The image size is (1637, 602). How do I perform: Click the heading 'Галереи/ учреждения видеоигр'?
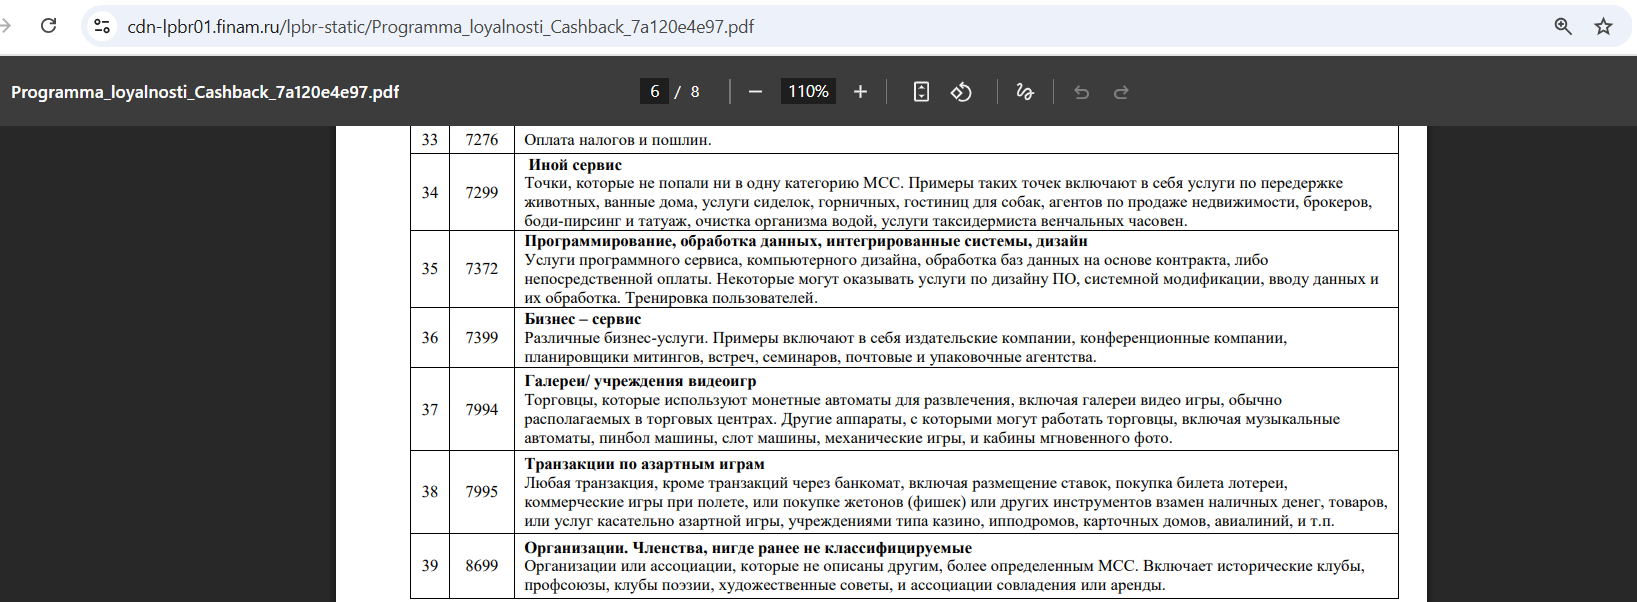pos(640,381)
